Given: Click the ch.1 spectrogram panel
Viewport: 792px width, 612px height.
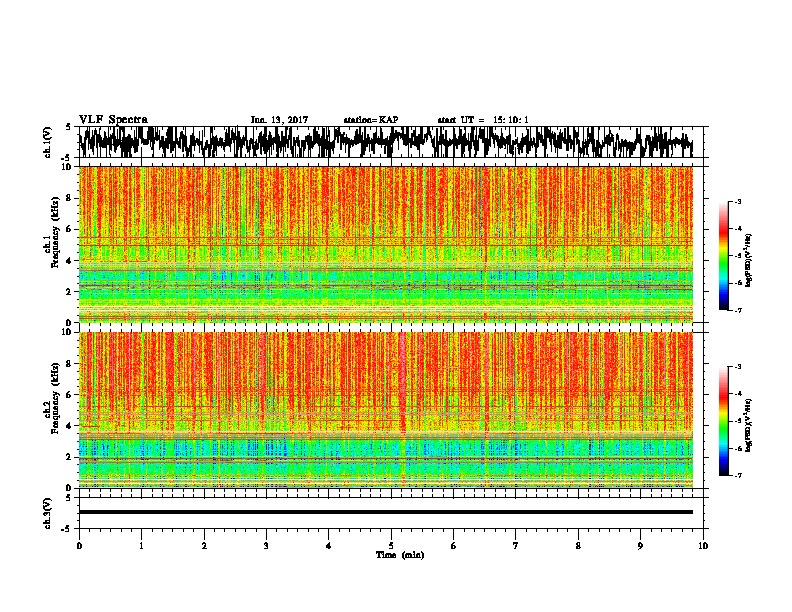Looking at the screenshot, I should tap(385, 244).
